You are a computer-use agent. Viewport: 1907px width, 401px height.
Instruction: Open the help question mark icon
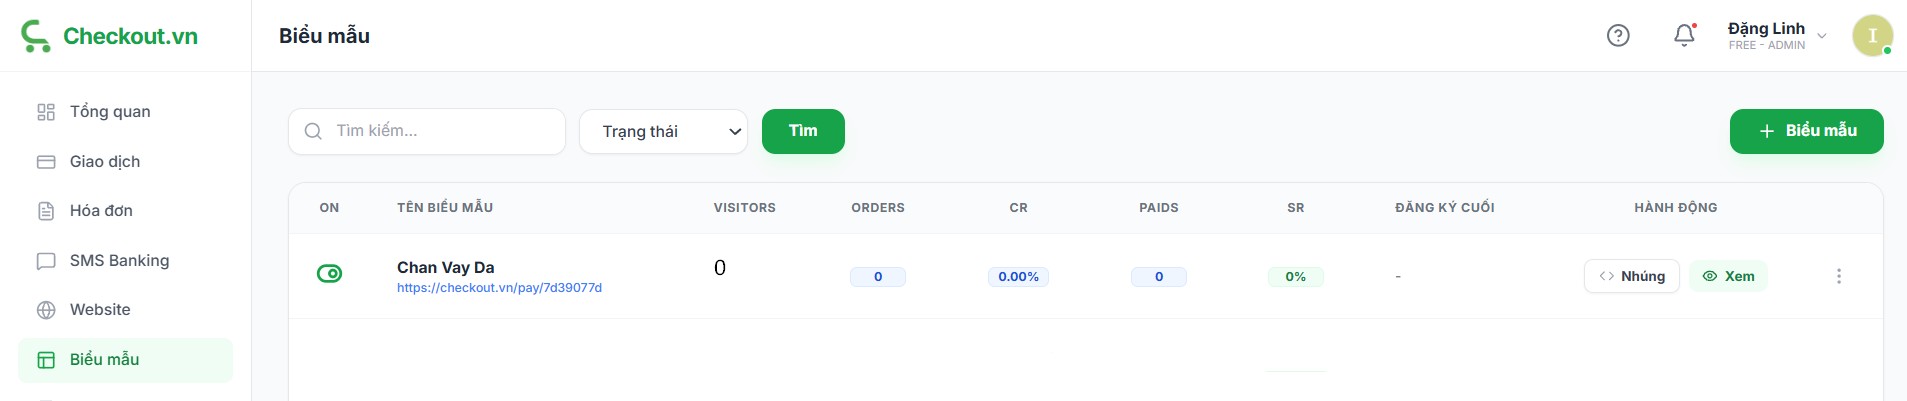pyautogui.click(x=1618, y=36)
